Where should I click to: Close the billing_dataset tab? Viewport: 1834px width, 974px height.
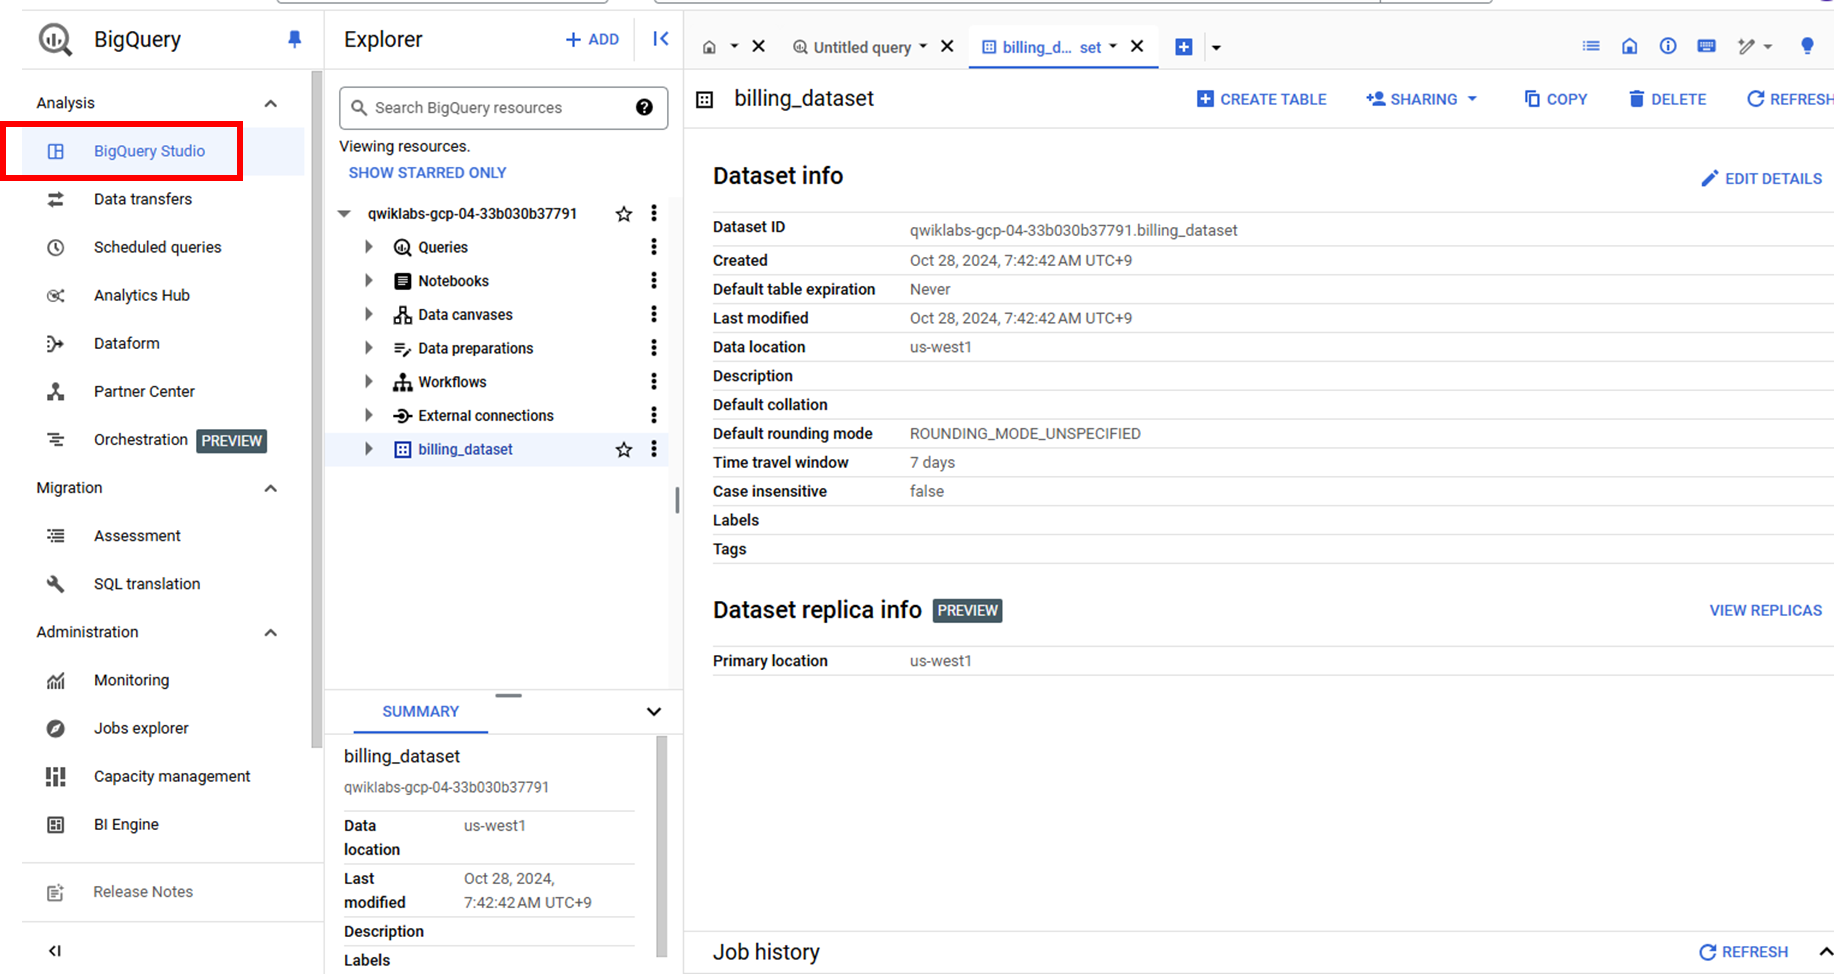pyautogui.click(x=1137, y=46)
